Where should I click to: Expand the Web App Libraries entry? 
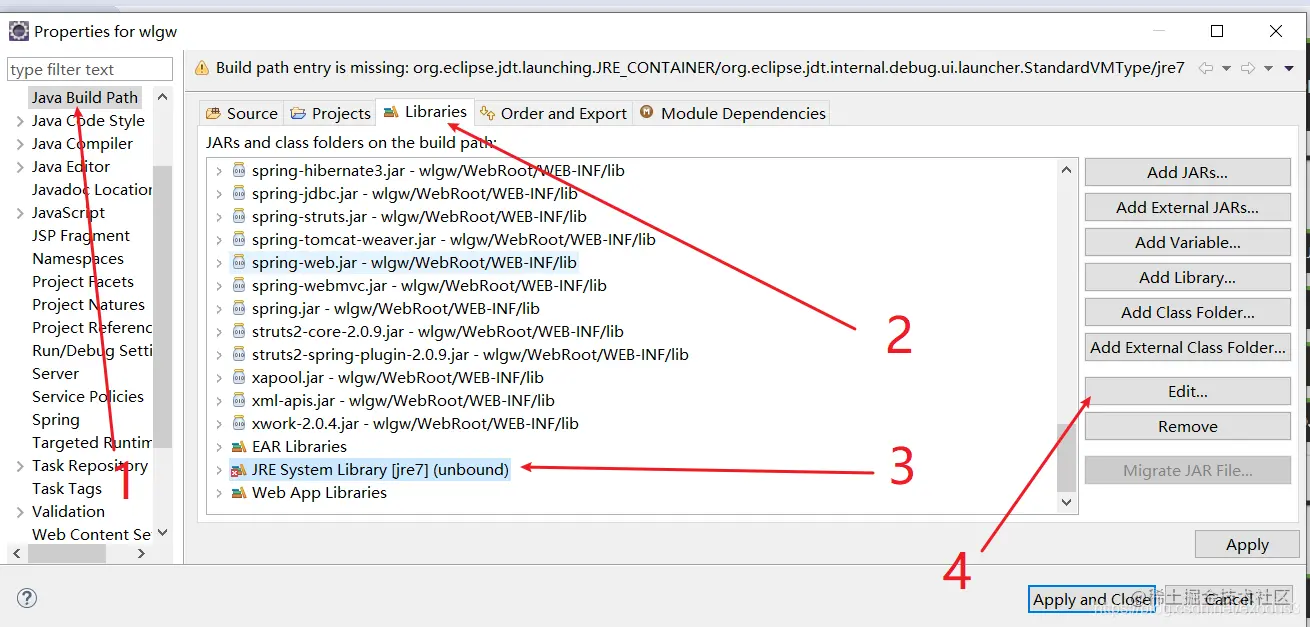(x=219, y=492)
